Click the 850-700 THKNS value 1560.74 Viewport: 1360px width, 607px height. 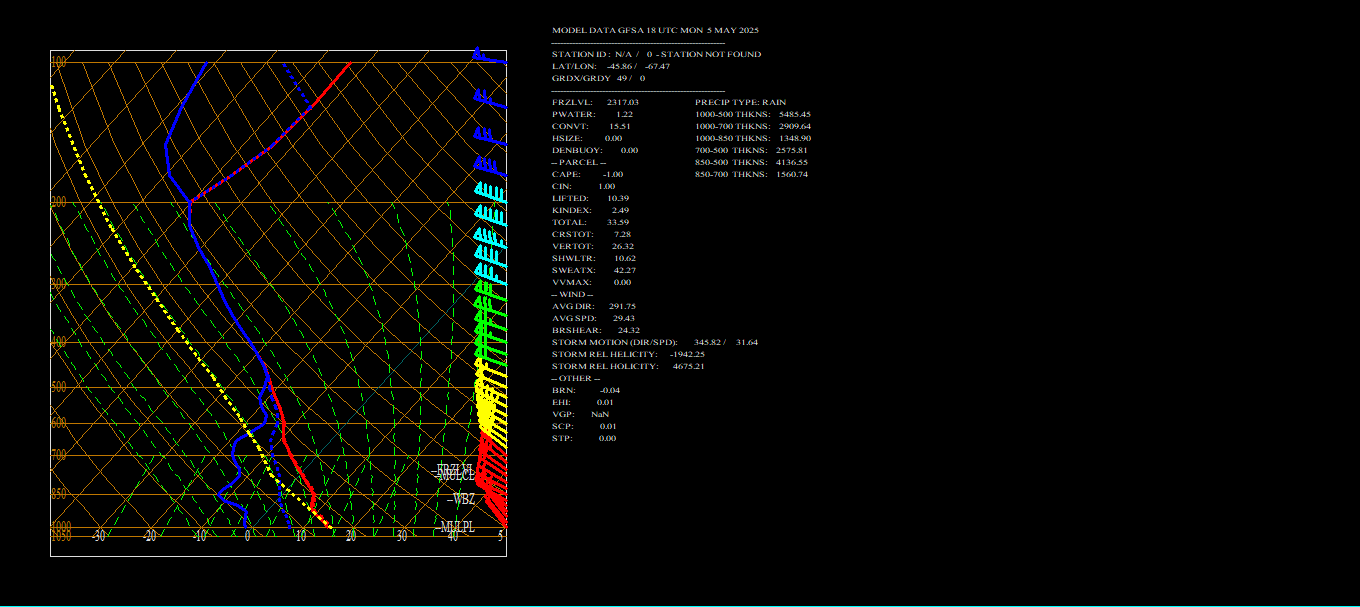792,174
